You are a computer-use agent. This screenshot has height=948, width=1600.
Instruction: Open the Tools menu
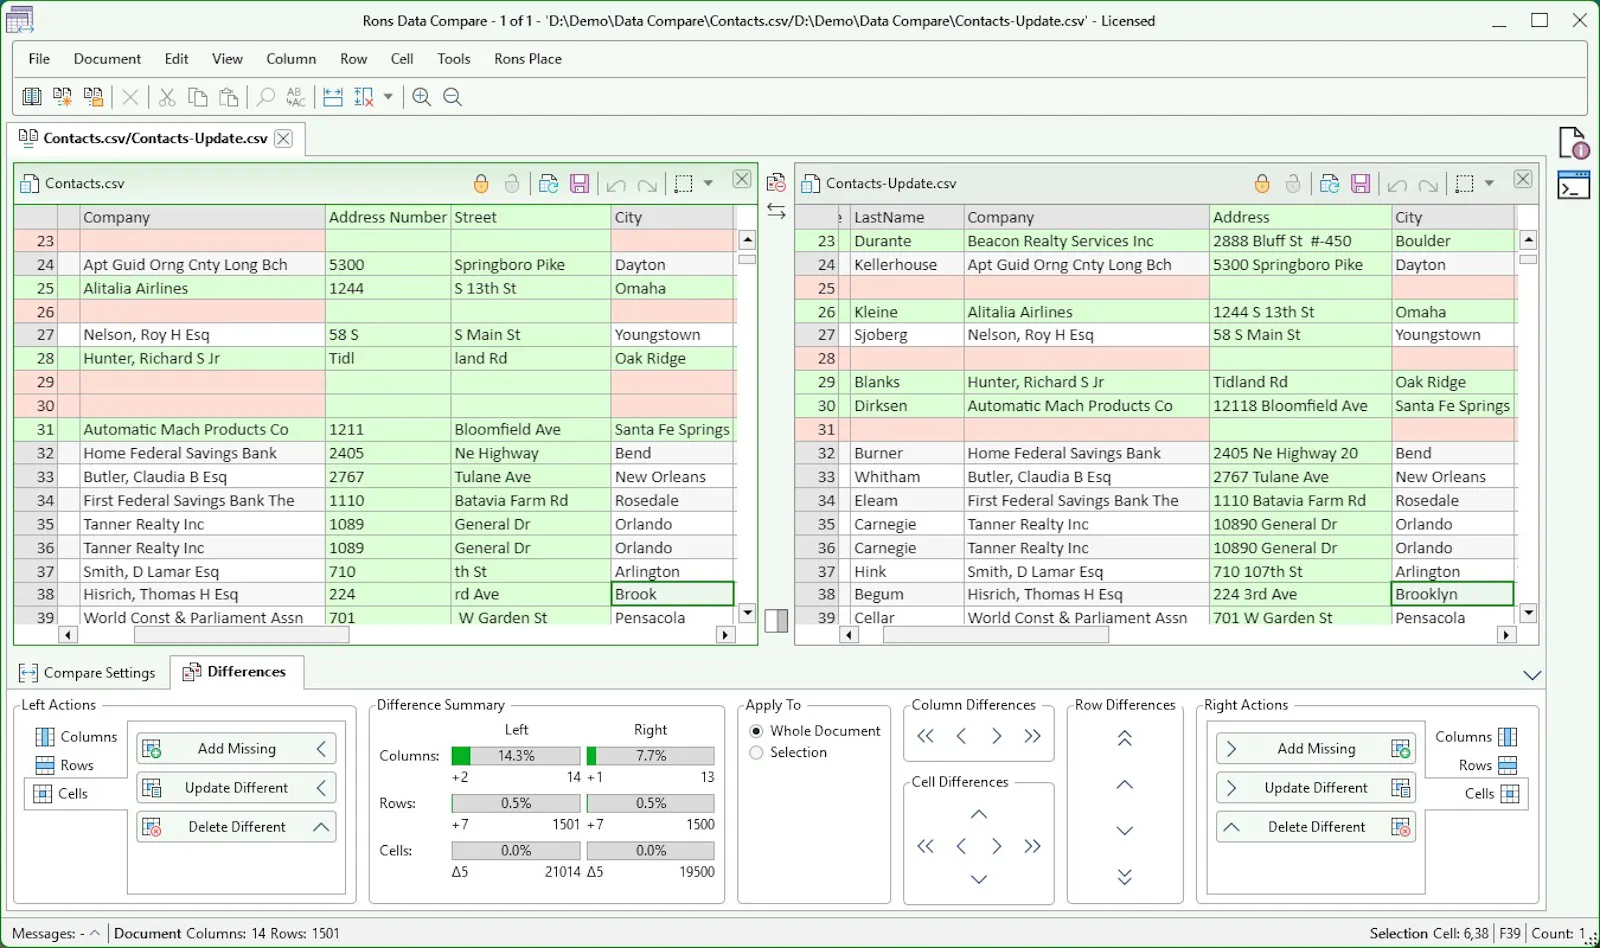[453, 59]
